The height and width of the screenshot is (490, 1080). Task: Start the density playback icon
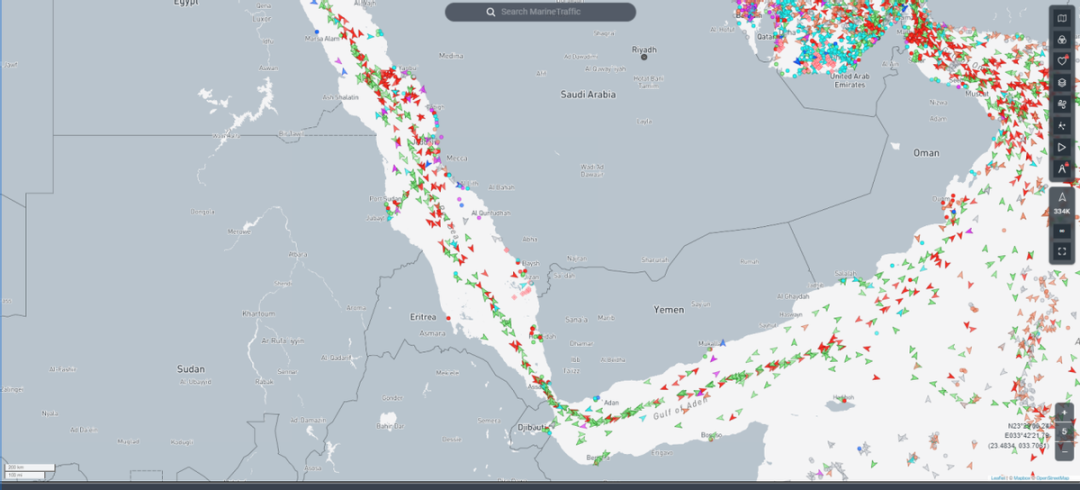pyautogui.click(x=1062, y=147)
